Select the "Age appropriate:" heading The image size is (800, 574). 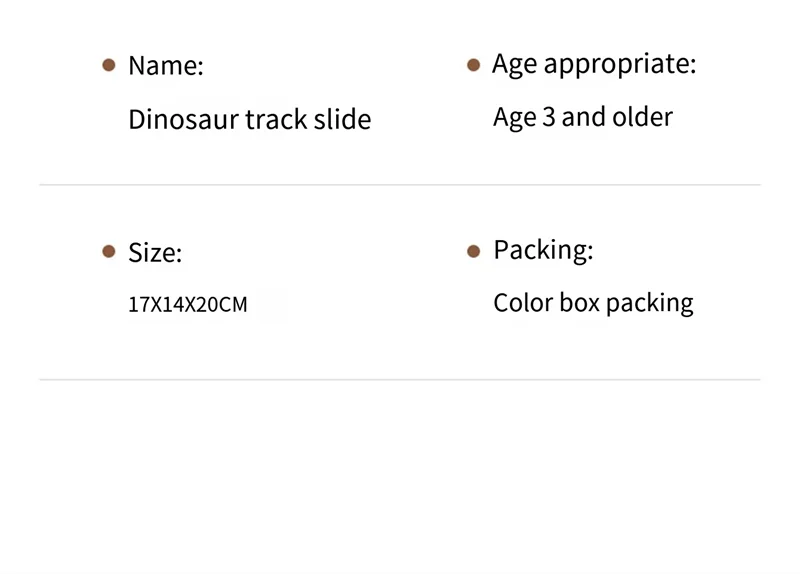point(594,65)
